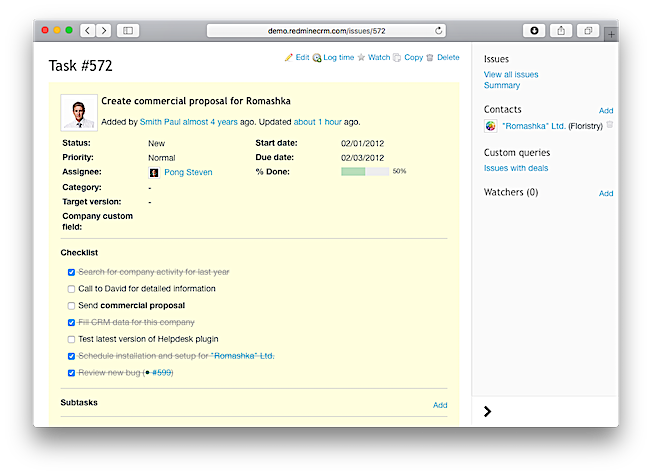Uncheck 'Search for company activity for last year'
The image size is (652, 475).
[71, 272]
